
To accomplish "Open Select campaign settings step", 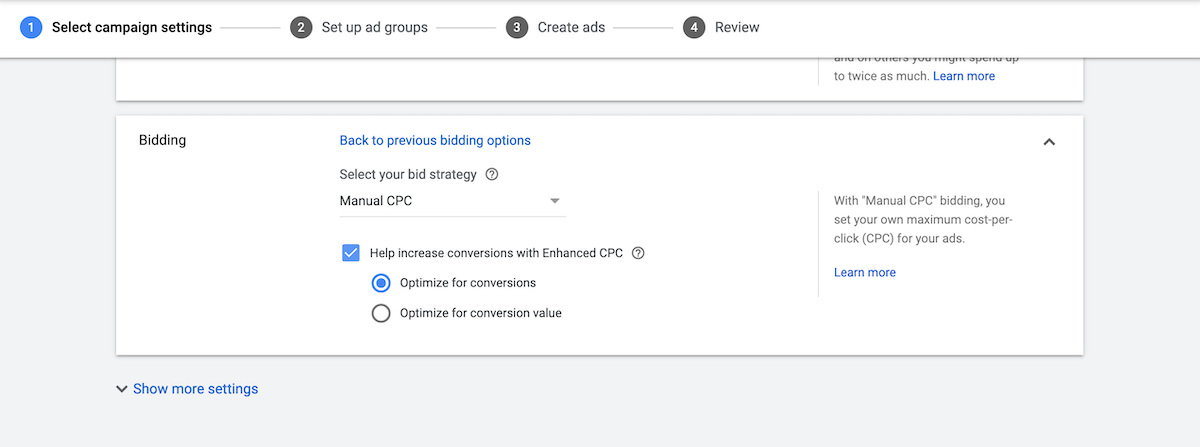I will (131, 27).
